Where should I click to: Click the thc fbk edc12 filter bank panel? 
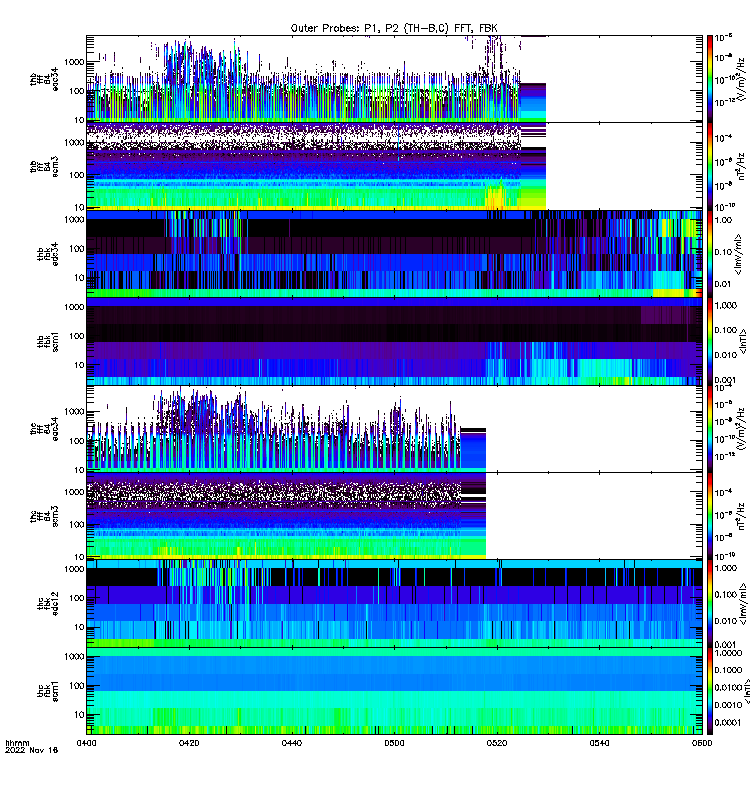pyautogui.click(x=394, y=604)
